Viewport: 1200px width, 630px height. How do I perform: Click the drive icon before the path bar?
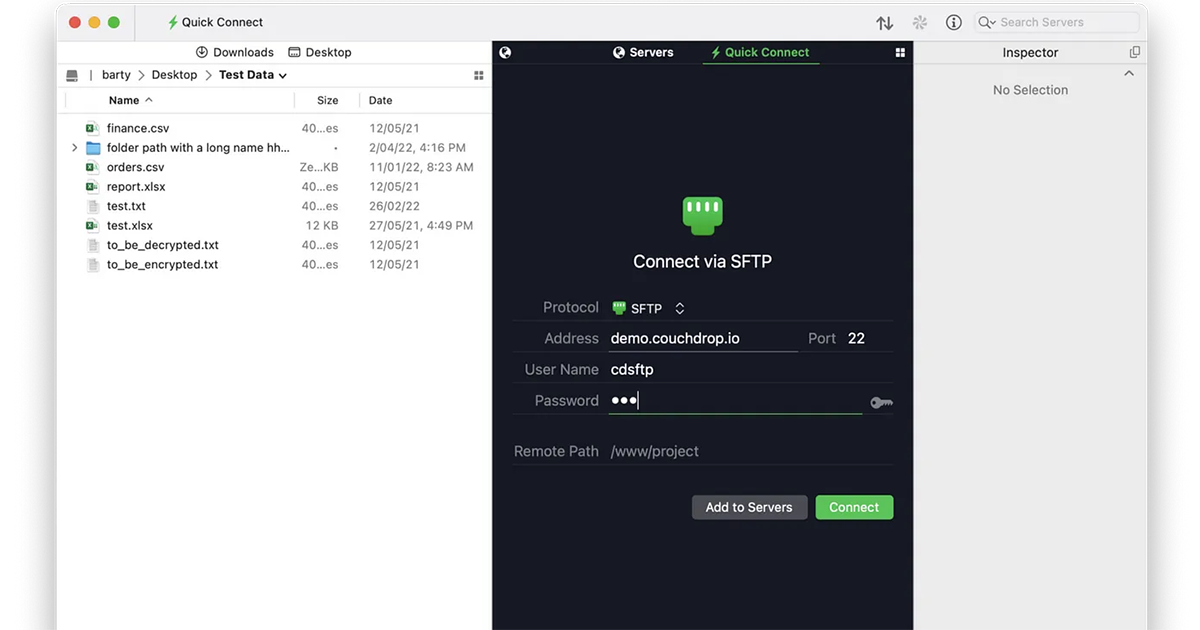pyautogui.click(x=71, y=74)
